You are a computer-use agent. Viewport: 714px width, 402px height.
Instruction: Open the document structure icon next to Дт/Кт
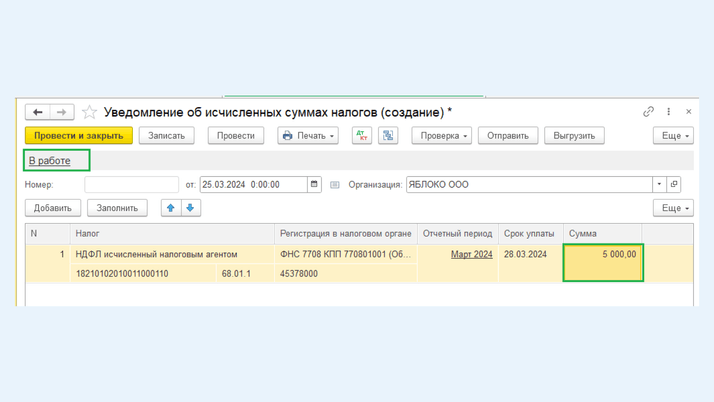[x=388, y=136]
